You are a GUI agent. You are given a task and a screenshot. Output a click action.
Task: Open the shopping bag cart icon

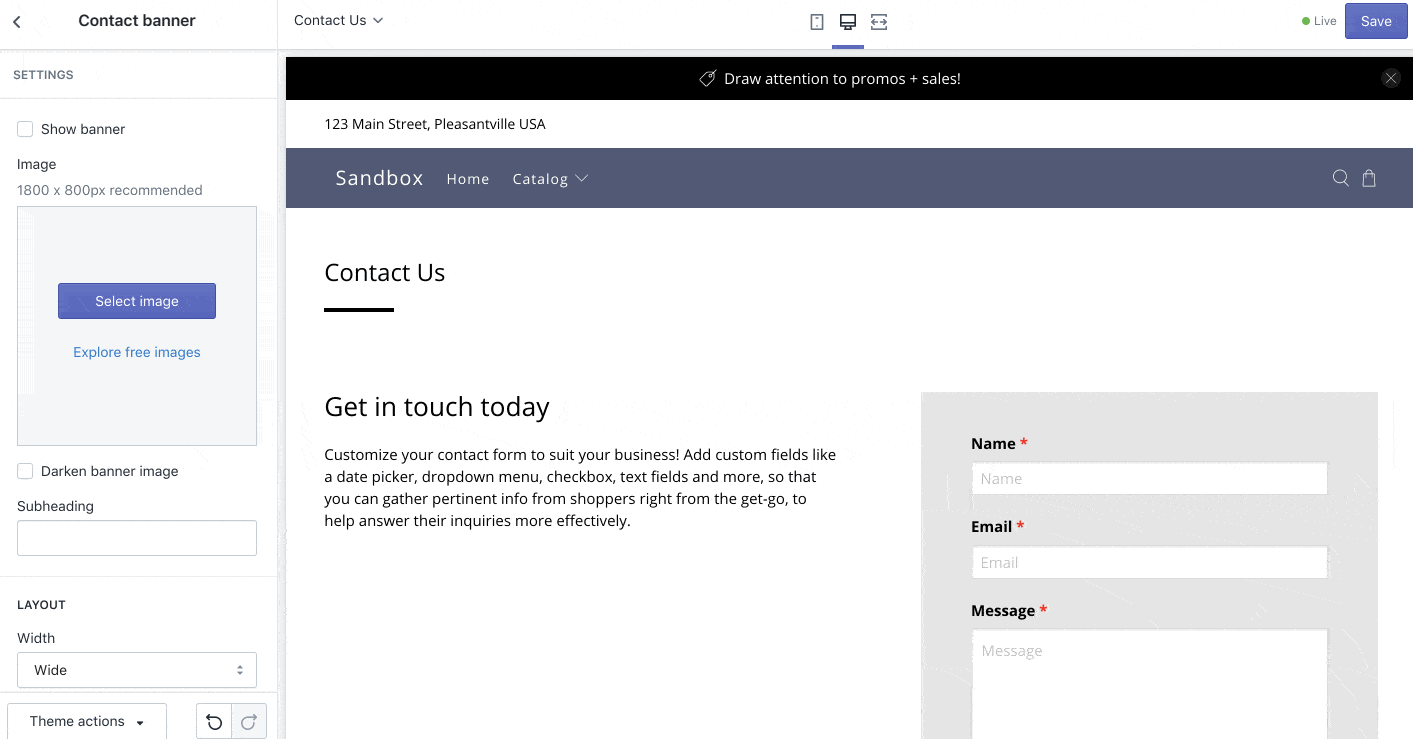click(x=1369, y=178)
